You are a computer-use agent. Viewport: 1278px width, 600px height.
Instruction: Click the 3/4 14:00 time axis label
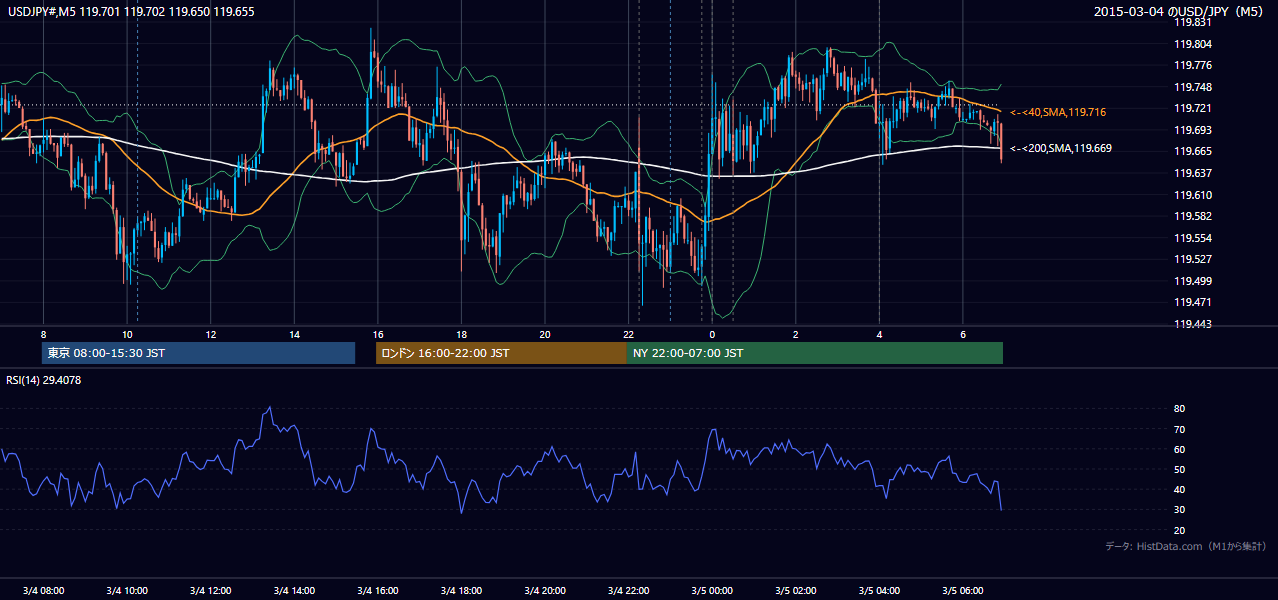294,590
